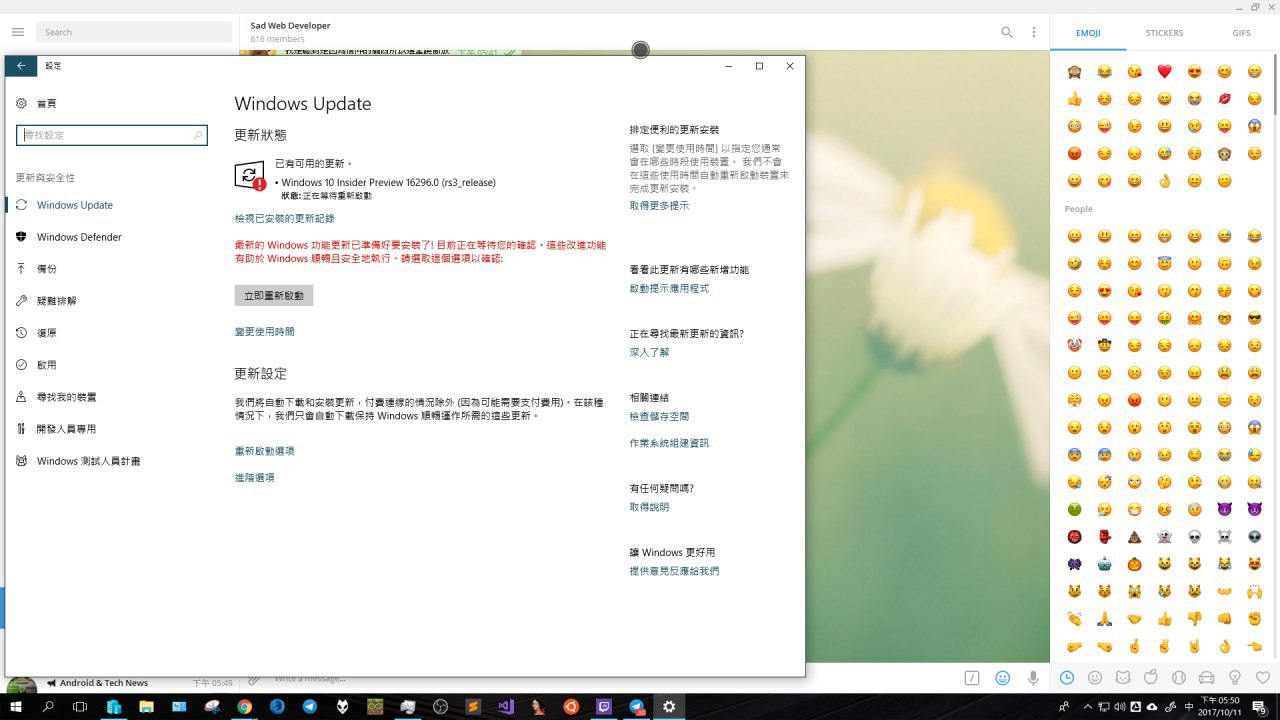Select Windows Defender in settings sidebar
The image size is (1280, 720).
tap(79, 237)
